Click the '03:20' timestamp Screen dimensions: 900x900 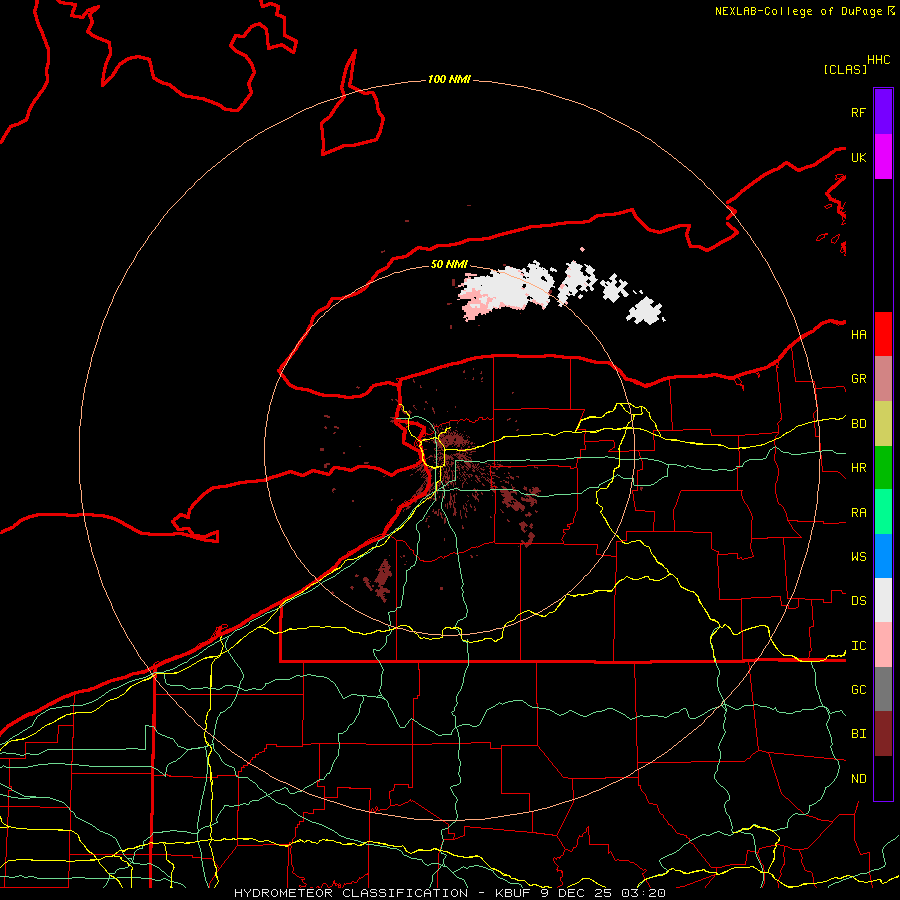coord(642,893)
